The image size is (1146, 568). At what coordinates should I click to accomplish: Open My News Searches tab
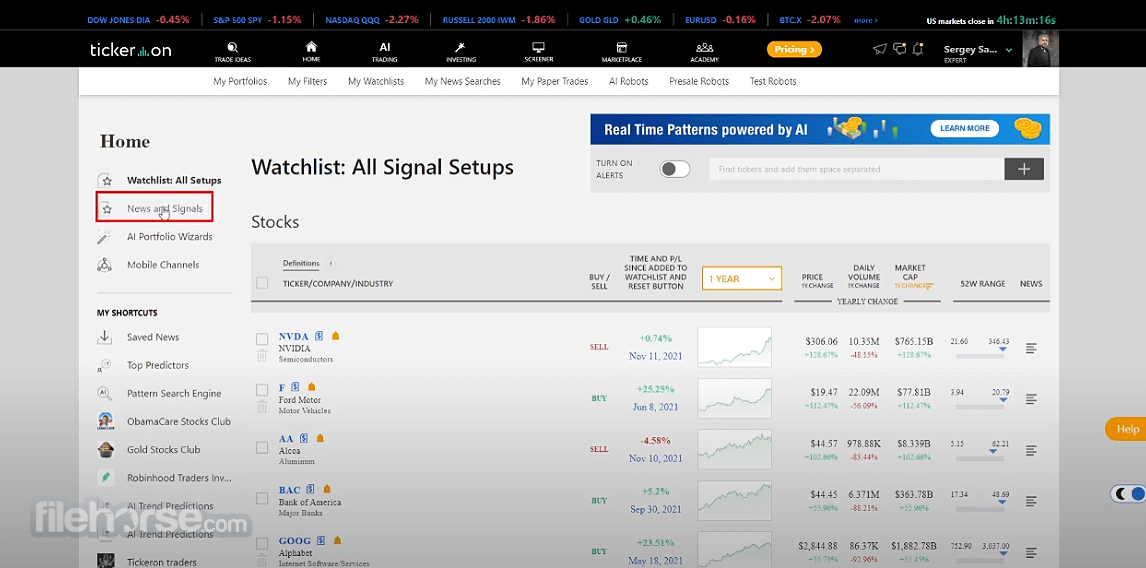point(463,81)
